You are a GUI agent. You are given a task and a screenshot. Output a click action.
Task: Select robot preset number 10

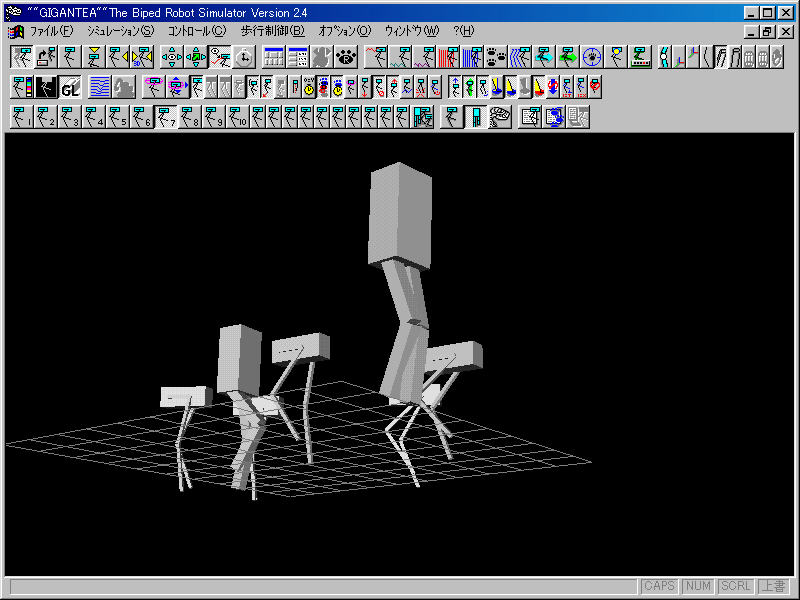tap(238, 117)
